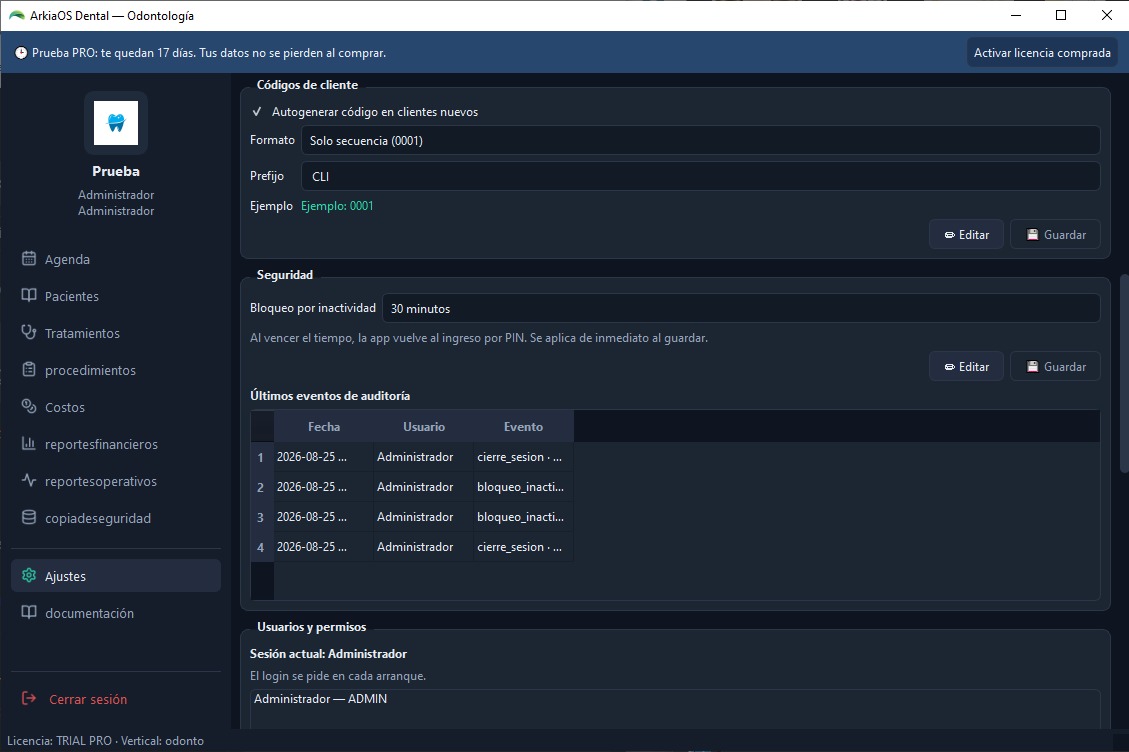This screenshot has width=1129, height=752.
Task: Click the procedimientos clipboard icon
Action: 29,370
